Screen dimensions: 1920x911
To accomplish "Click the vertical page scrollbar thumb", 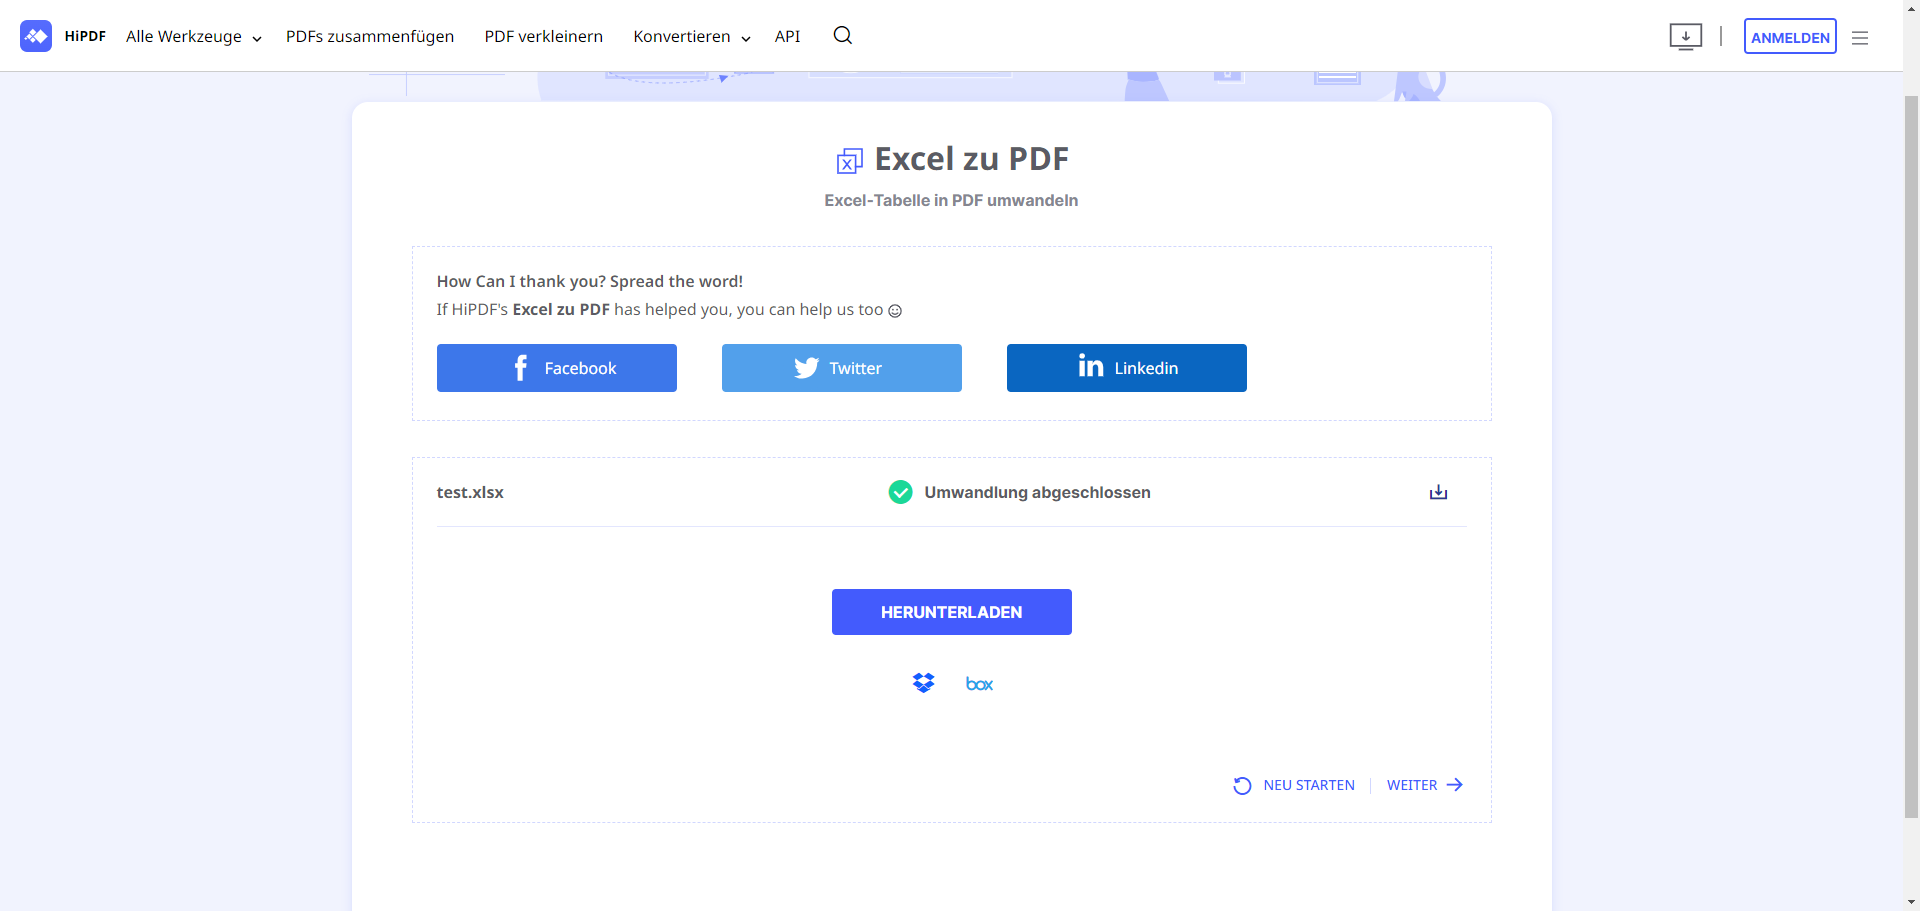I will (x=1911, y=458).
